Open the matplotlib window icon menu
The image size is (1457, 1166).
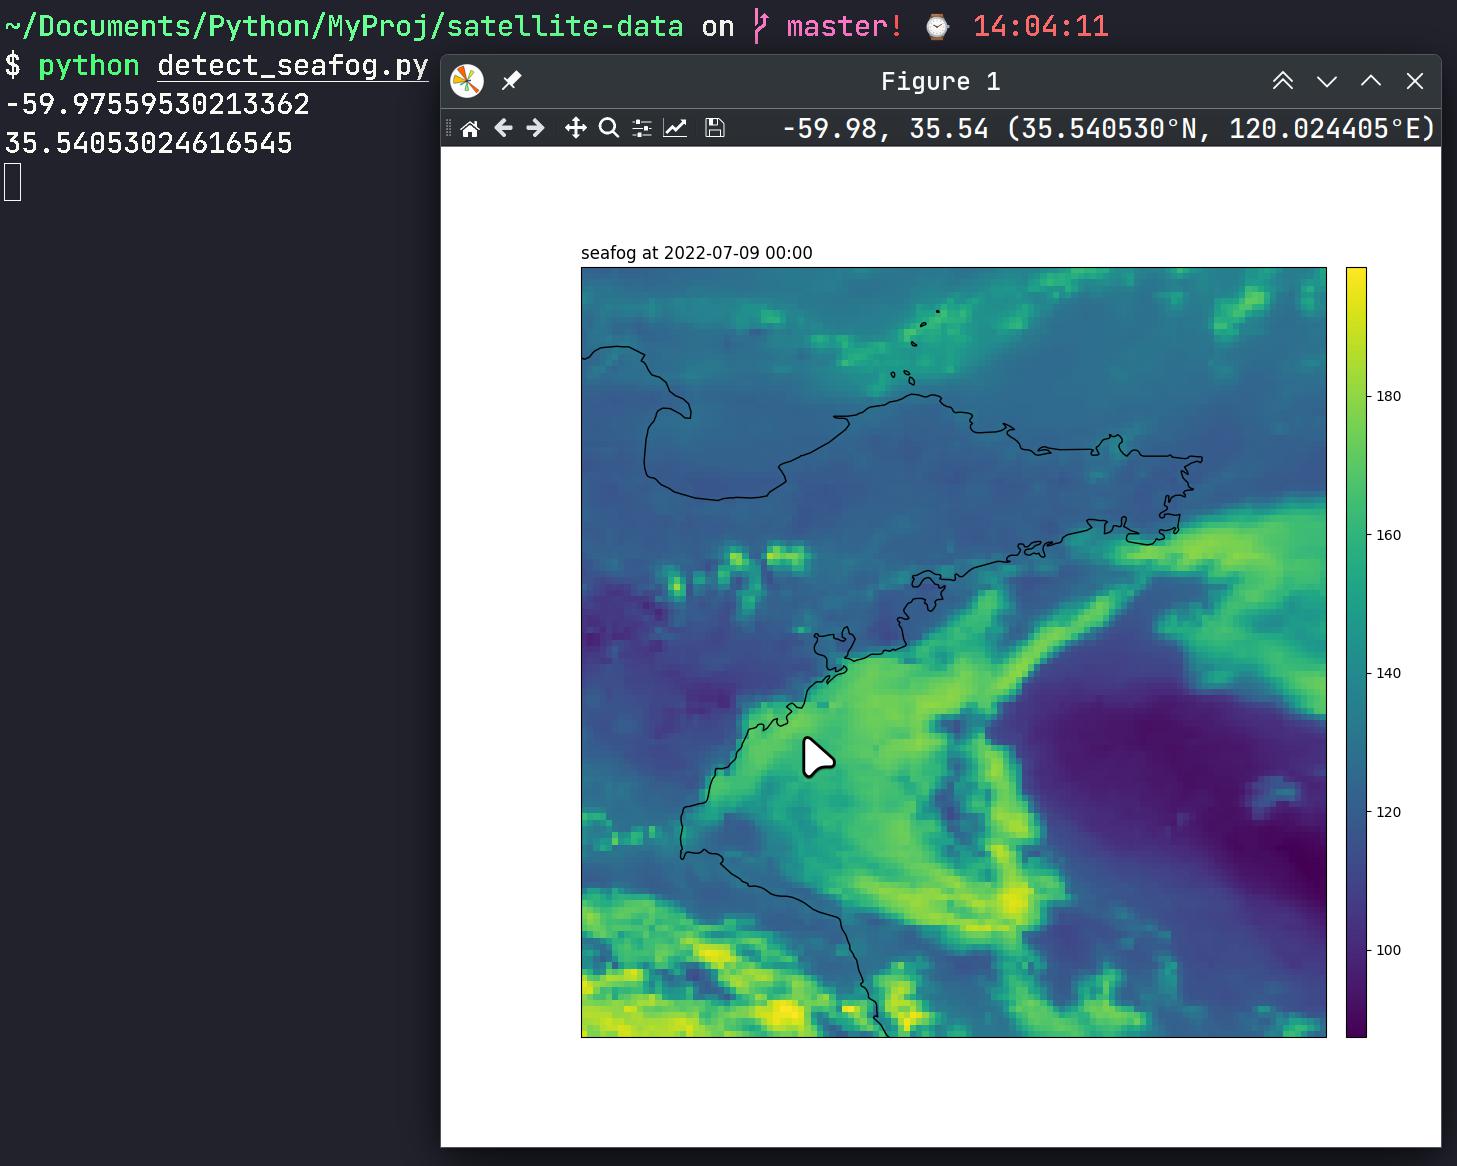coord(467,81)
